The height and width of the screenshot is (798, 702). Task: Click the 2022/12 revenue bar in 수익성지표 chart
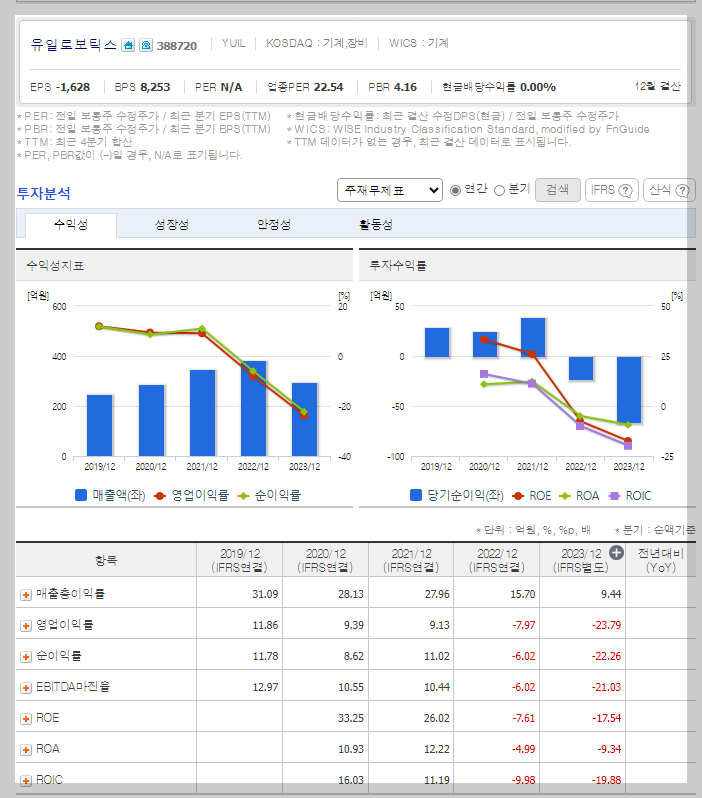pos(254,409)
